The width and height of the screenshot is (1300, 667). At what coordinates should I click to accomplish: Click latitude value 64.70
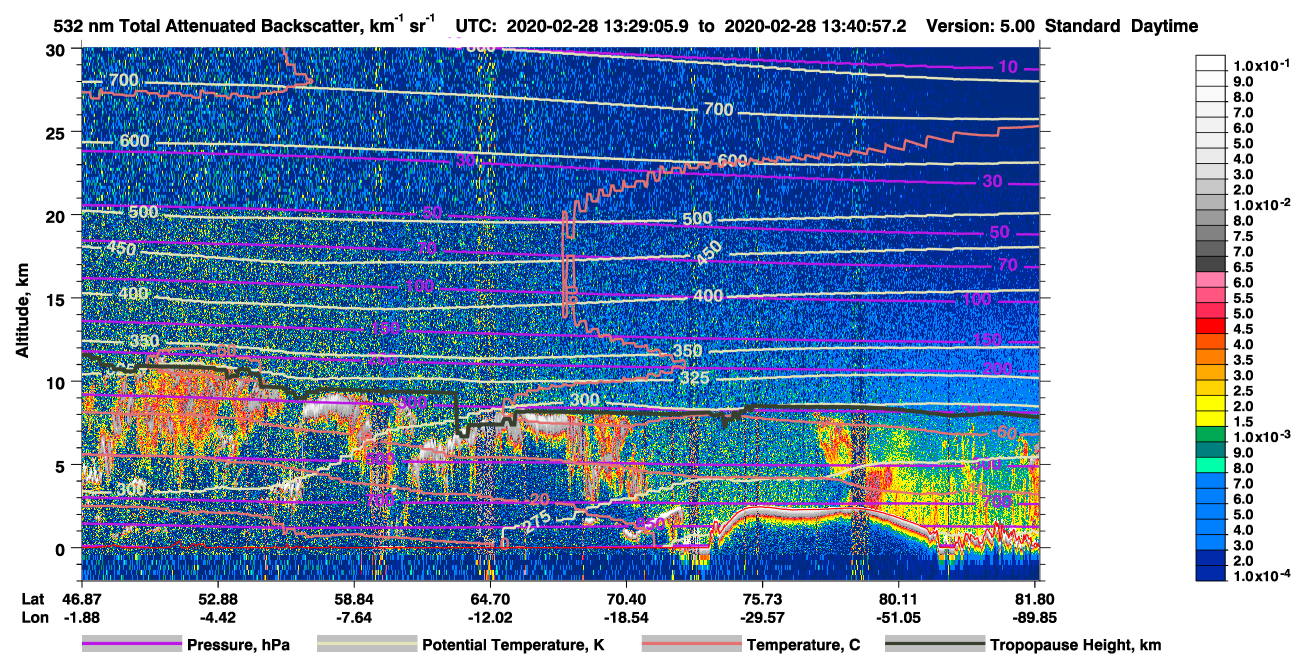coord(490,598)
